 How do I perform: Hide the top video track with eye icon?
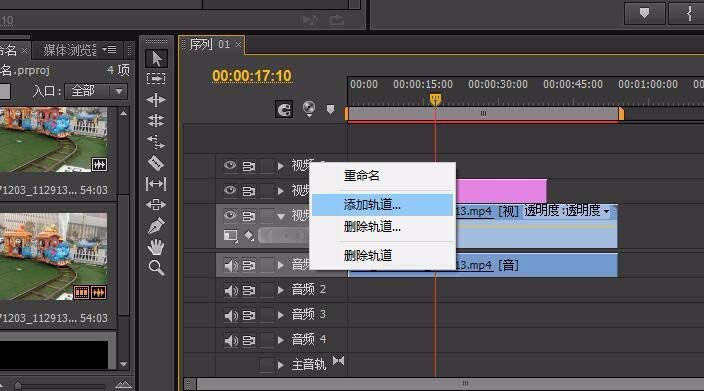coord(230,166)
